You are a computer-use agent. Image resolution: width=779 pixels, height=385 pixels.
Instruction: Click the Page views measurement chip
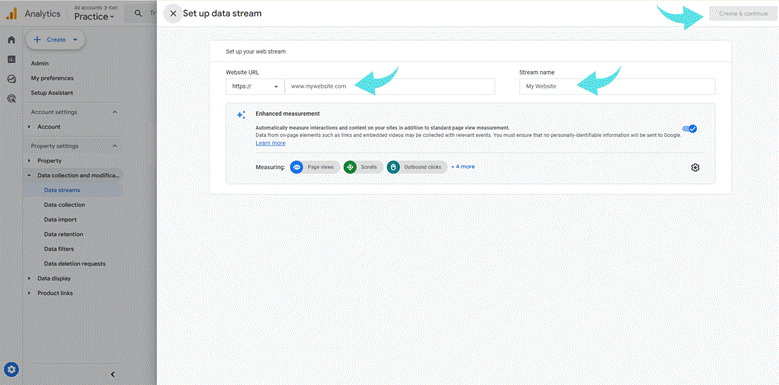click(315, 167)
